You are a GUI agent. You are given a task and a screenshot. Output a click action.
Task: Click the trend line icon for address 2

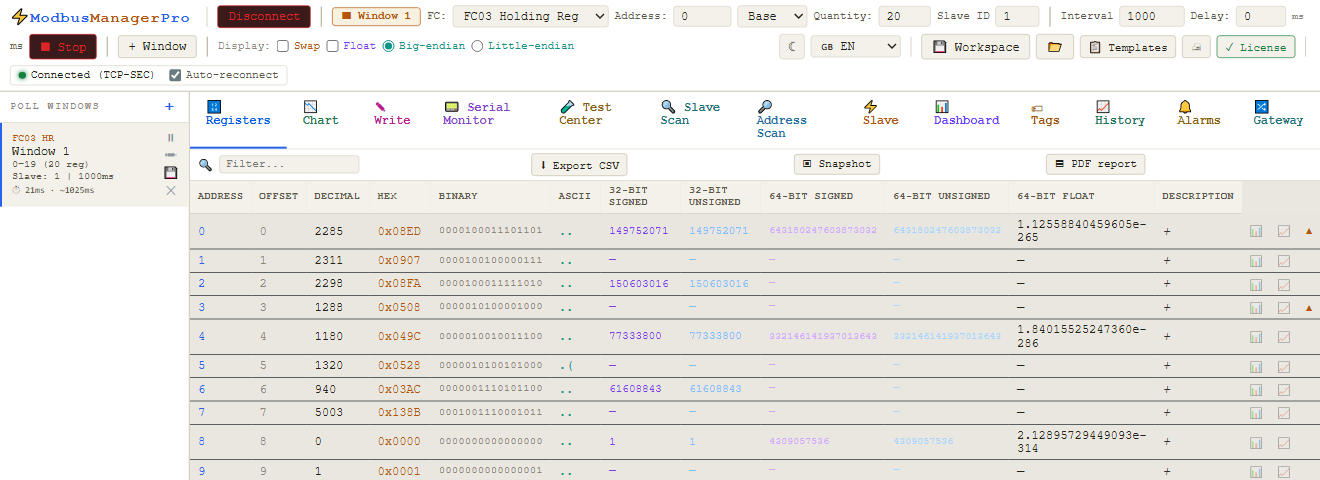1284,284
